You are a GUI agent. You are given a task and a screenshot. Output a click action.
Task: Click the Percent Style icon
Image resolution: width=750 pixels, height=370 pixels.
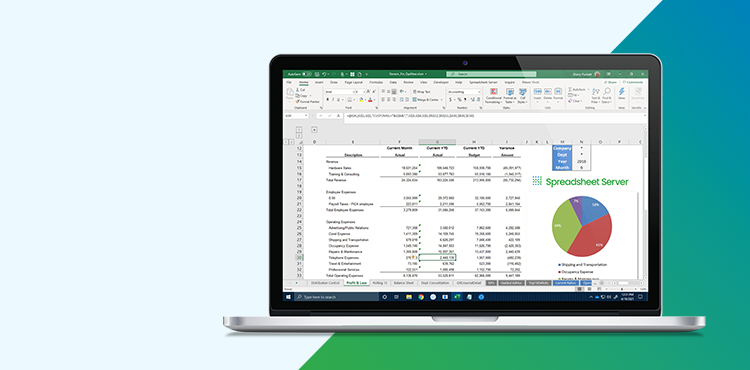coord(459,99)
